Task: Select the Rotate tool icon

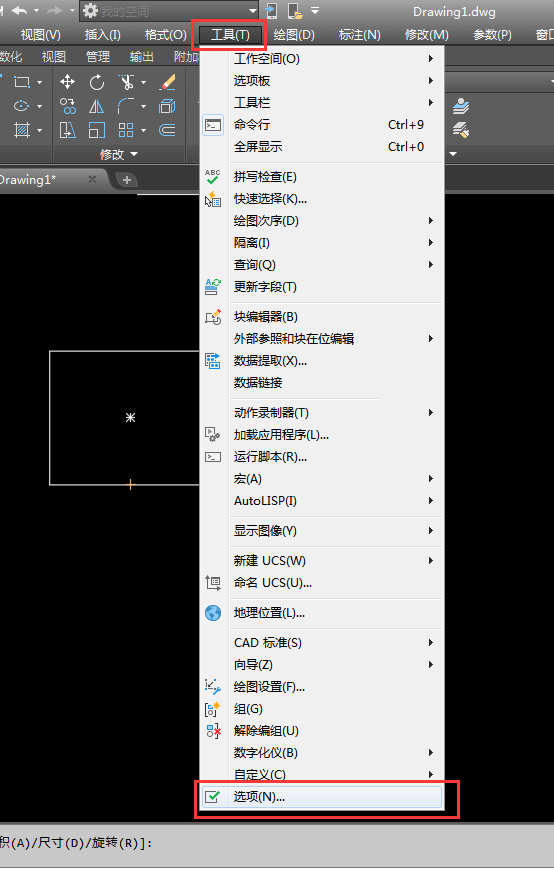Action: (x=97, y=82)
